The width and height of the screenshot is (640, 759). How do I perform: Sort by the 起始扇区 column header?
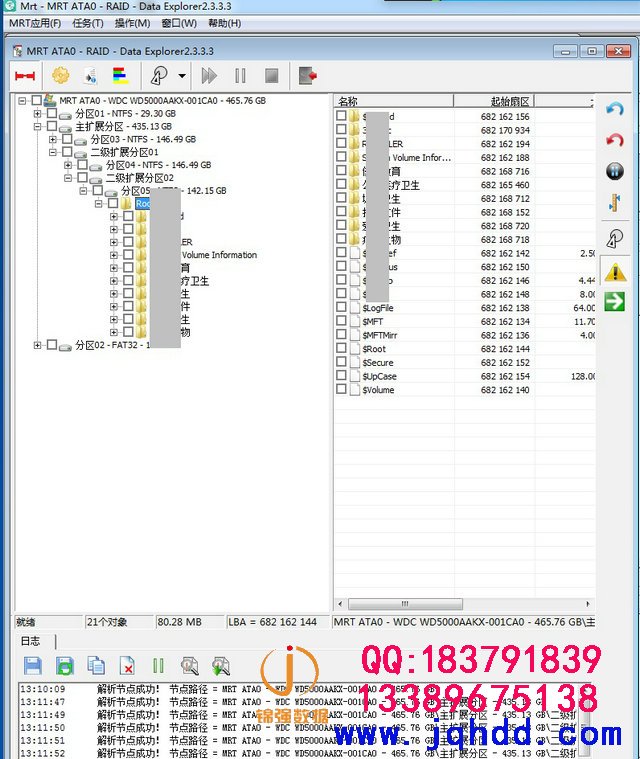(494, 101)
